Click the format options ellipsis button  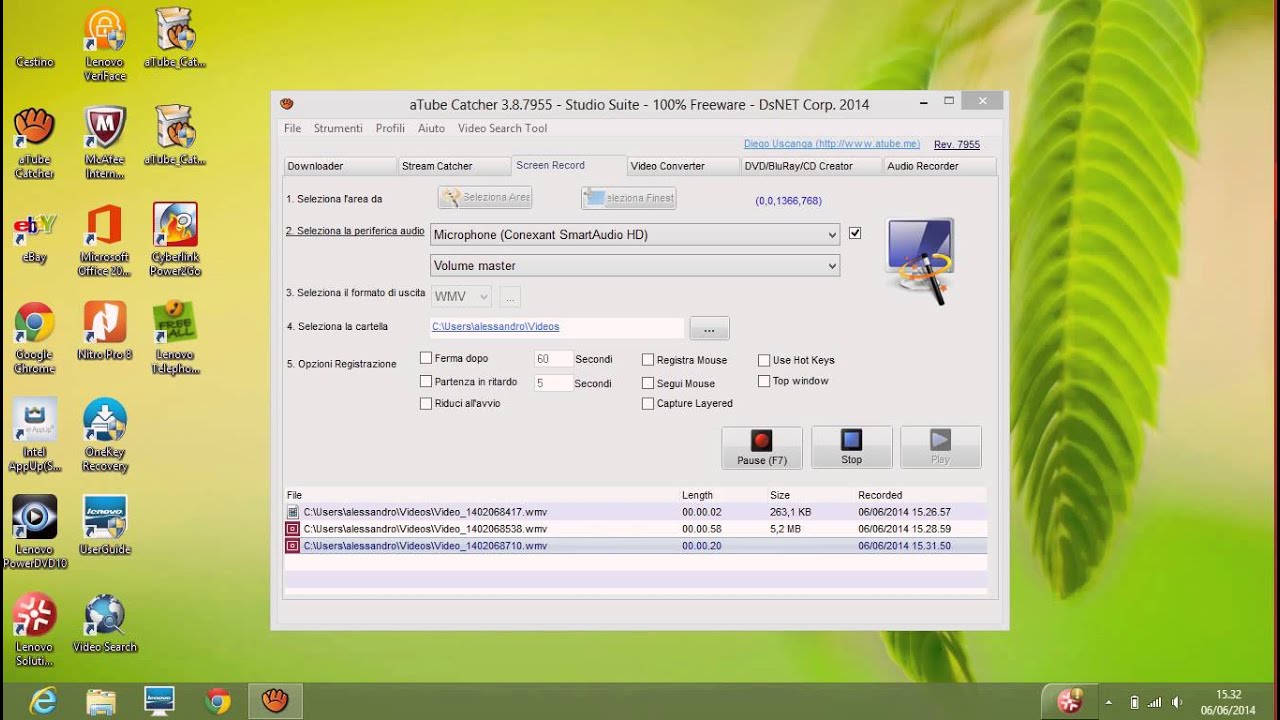(510, 297)
